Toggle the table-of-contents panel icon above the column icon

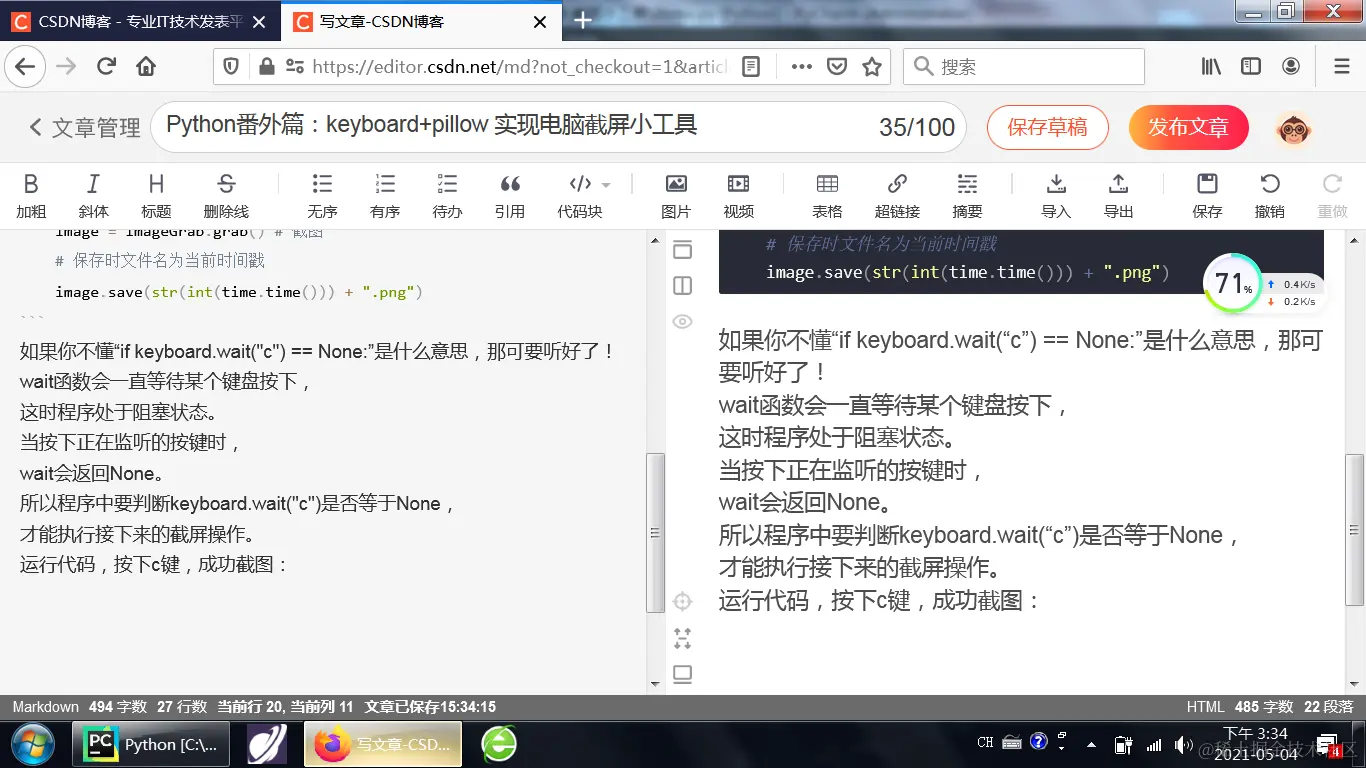point(683,249)
